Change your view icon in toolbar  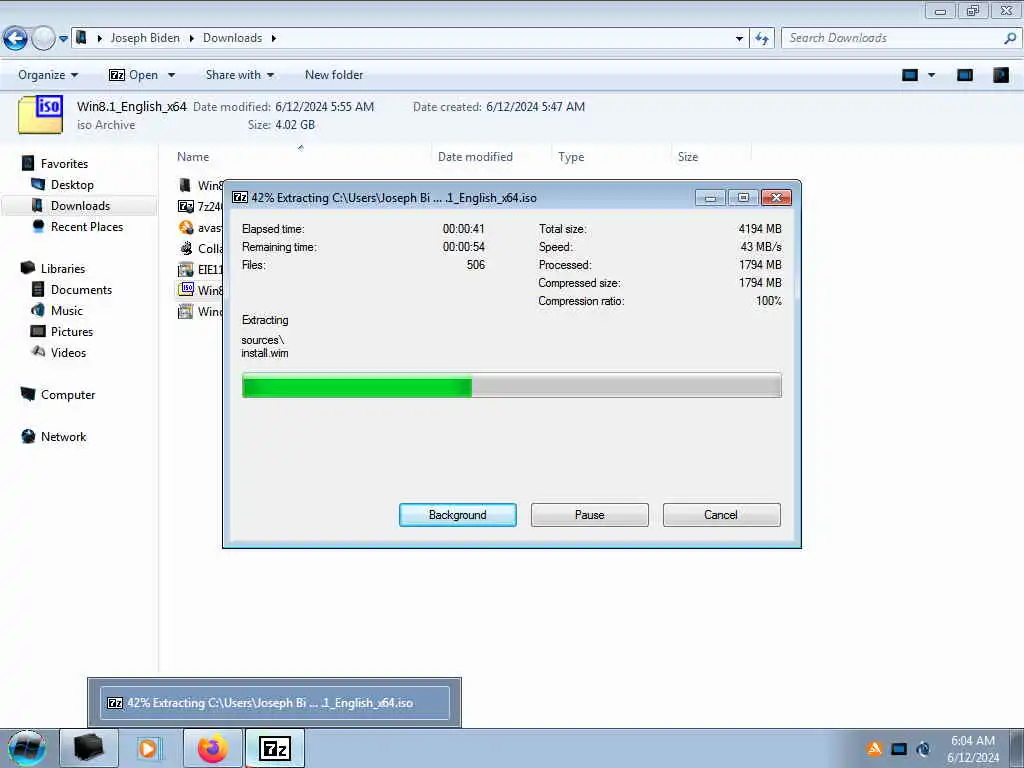(910, 75)
